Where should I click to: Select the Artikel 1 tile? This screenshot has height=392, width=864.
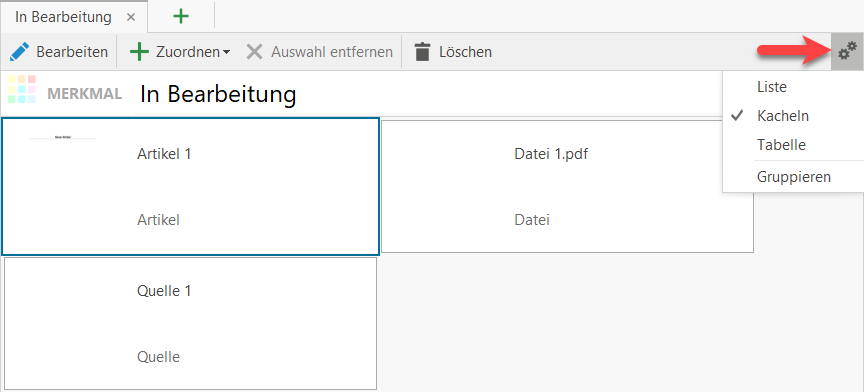tap(190, 187)
